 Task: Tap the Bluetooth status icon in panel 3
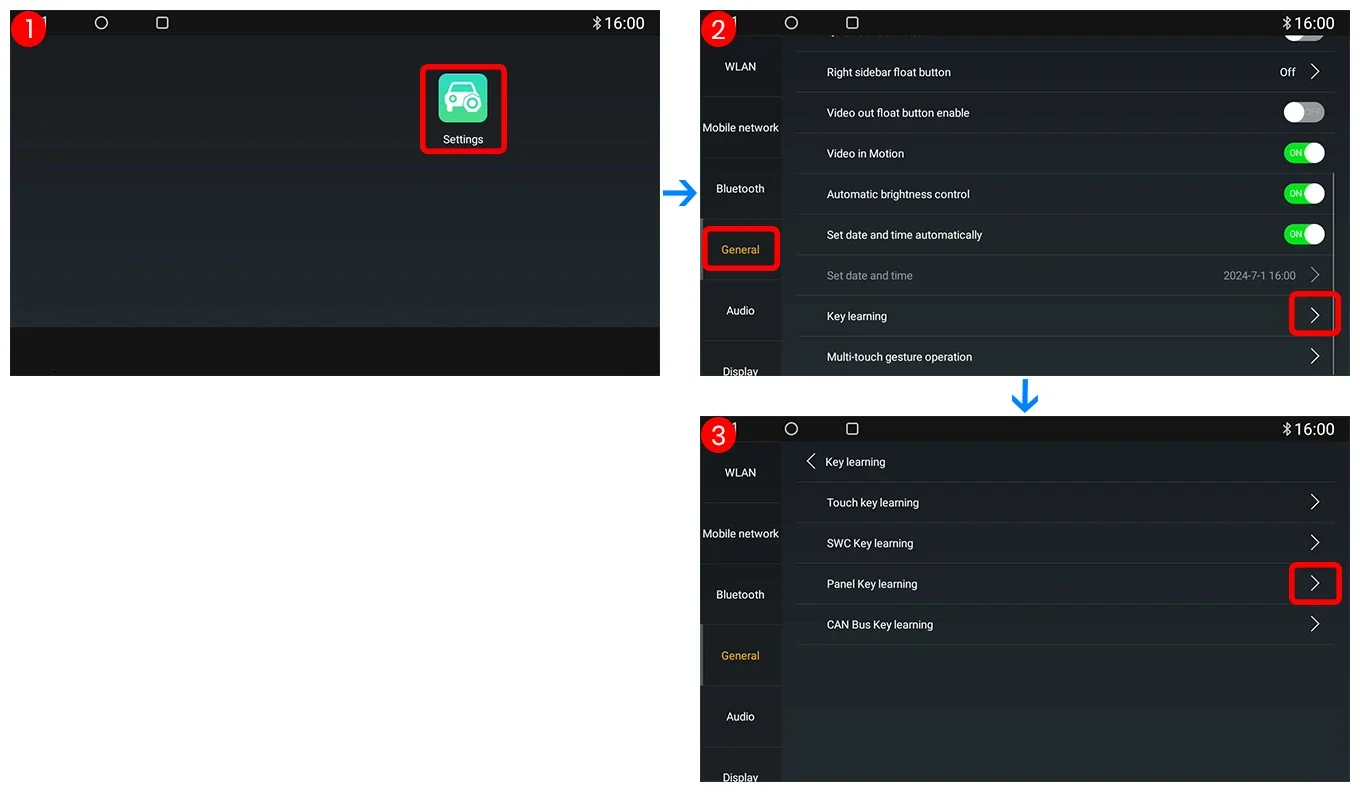[x=1287, y=429]
